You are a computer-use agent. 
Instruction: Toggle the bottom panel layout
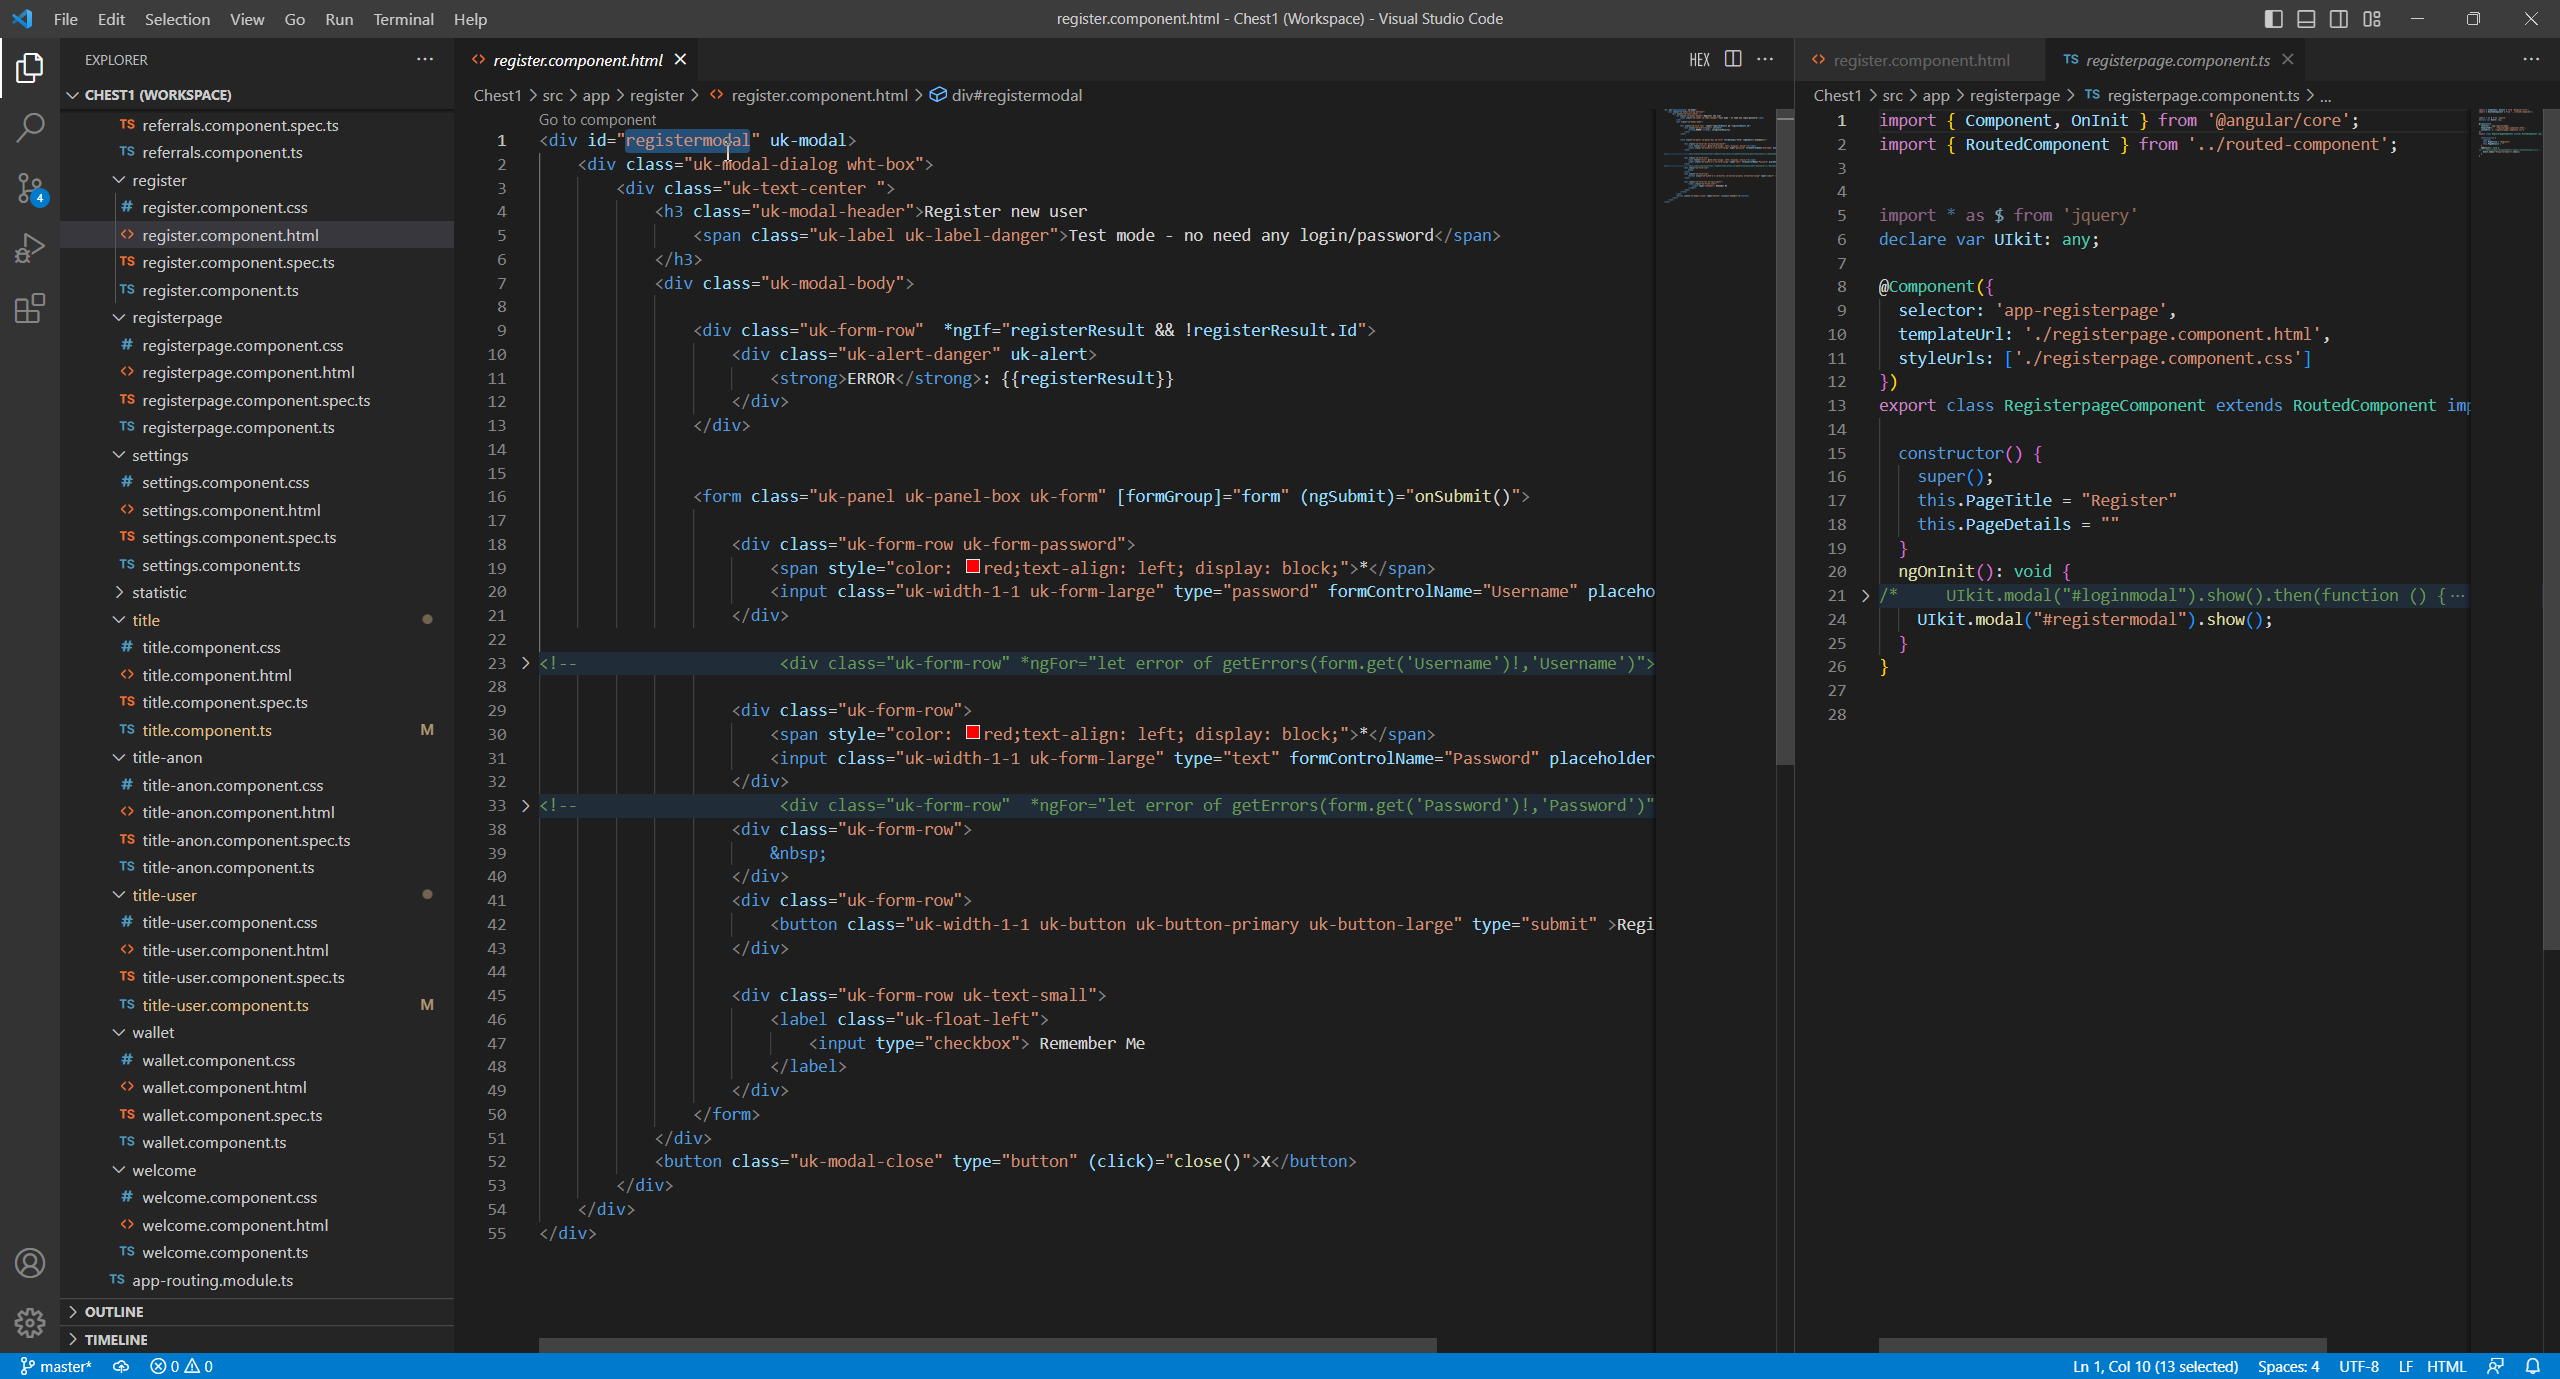(x=2306, y=19)
